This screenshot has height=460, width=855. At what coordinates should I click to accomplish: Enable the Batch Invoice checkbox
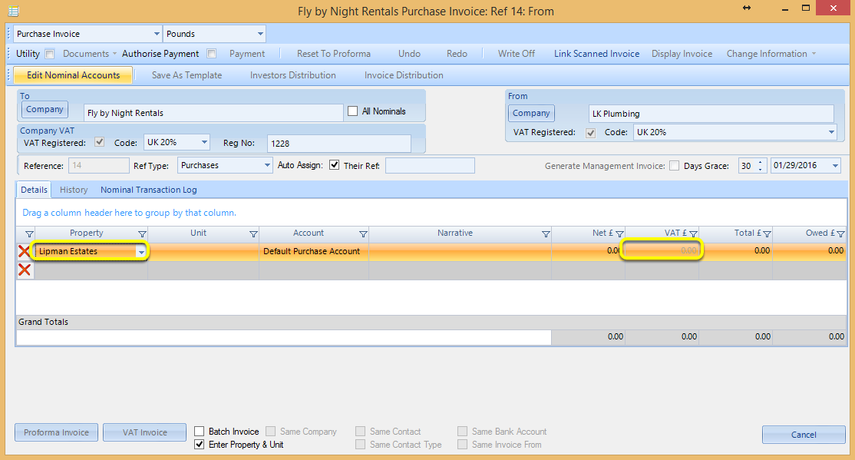pos(199,431)
